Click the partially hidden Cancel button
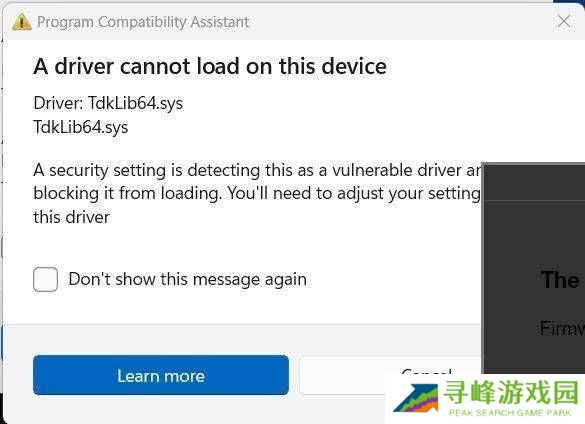This screenshot has width=585, height=424. tap(390, 375)
